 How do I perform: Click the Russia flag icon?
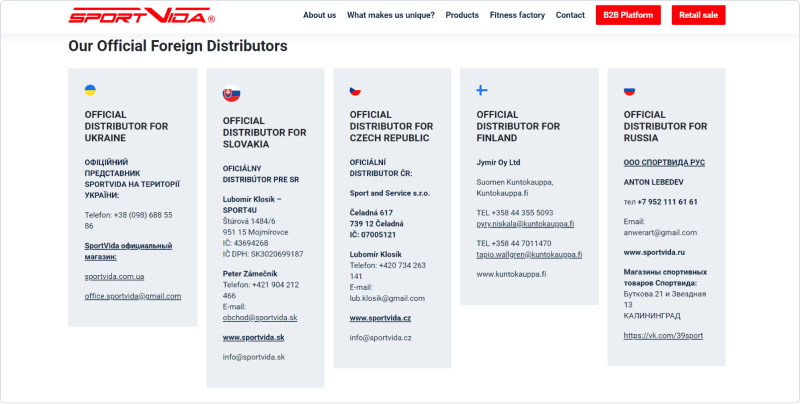click(x=629, y=90)
